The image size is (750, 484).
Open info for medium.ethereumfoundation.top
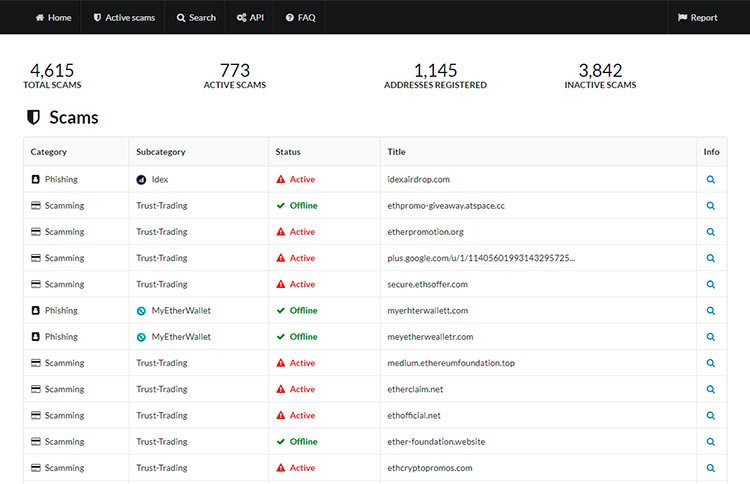(711, 363)
